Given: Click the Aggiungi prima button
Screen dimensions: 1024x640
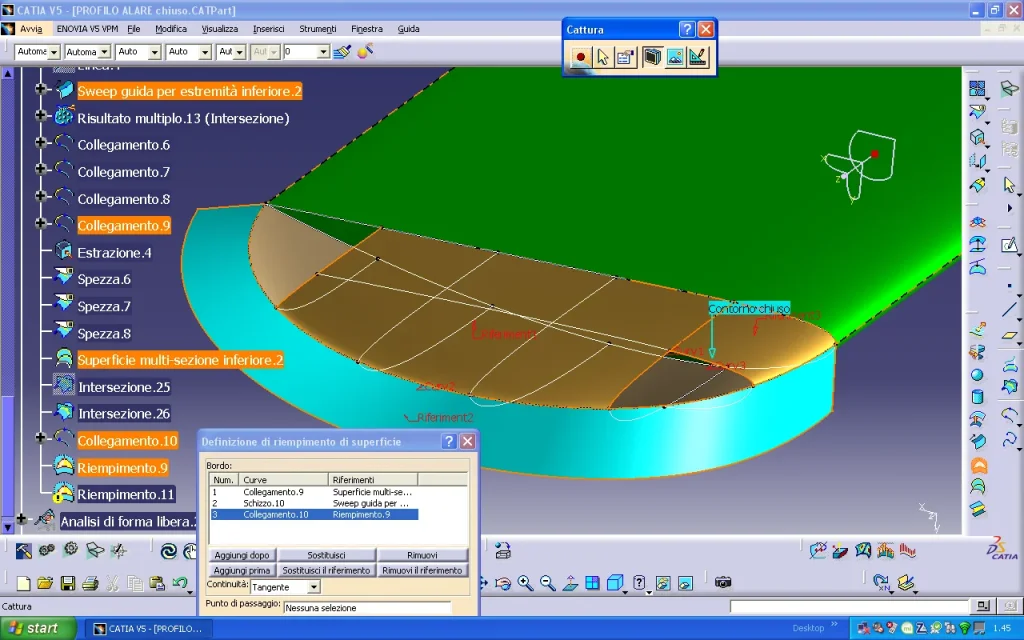Looking at the screenshot, I should [x=242, y=570].
